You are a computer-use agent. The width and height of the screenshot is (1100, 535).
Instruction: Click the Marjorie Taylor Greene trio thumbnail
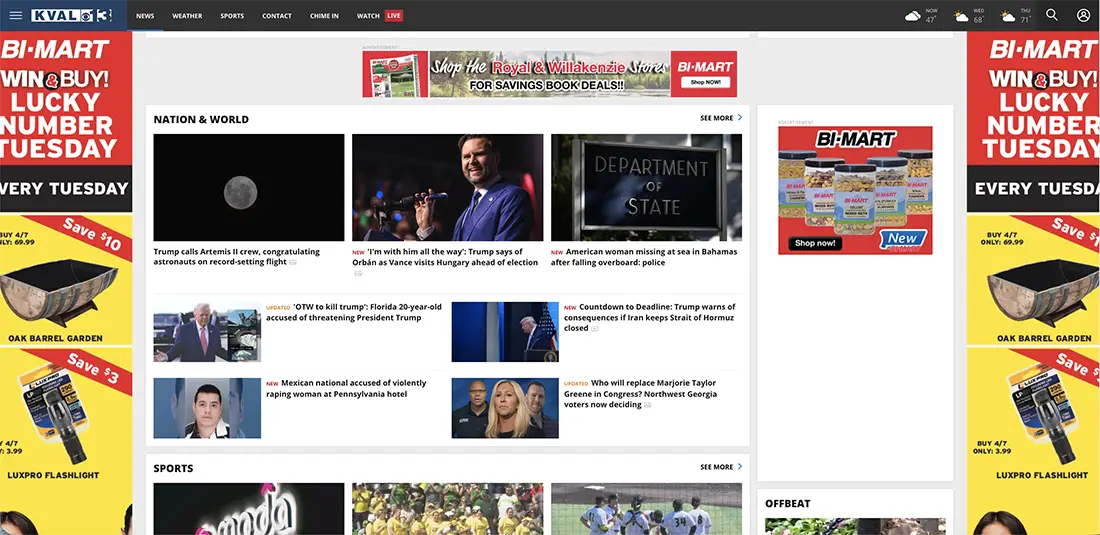tap(505, 408)
